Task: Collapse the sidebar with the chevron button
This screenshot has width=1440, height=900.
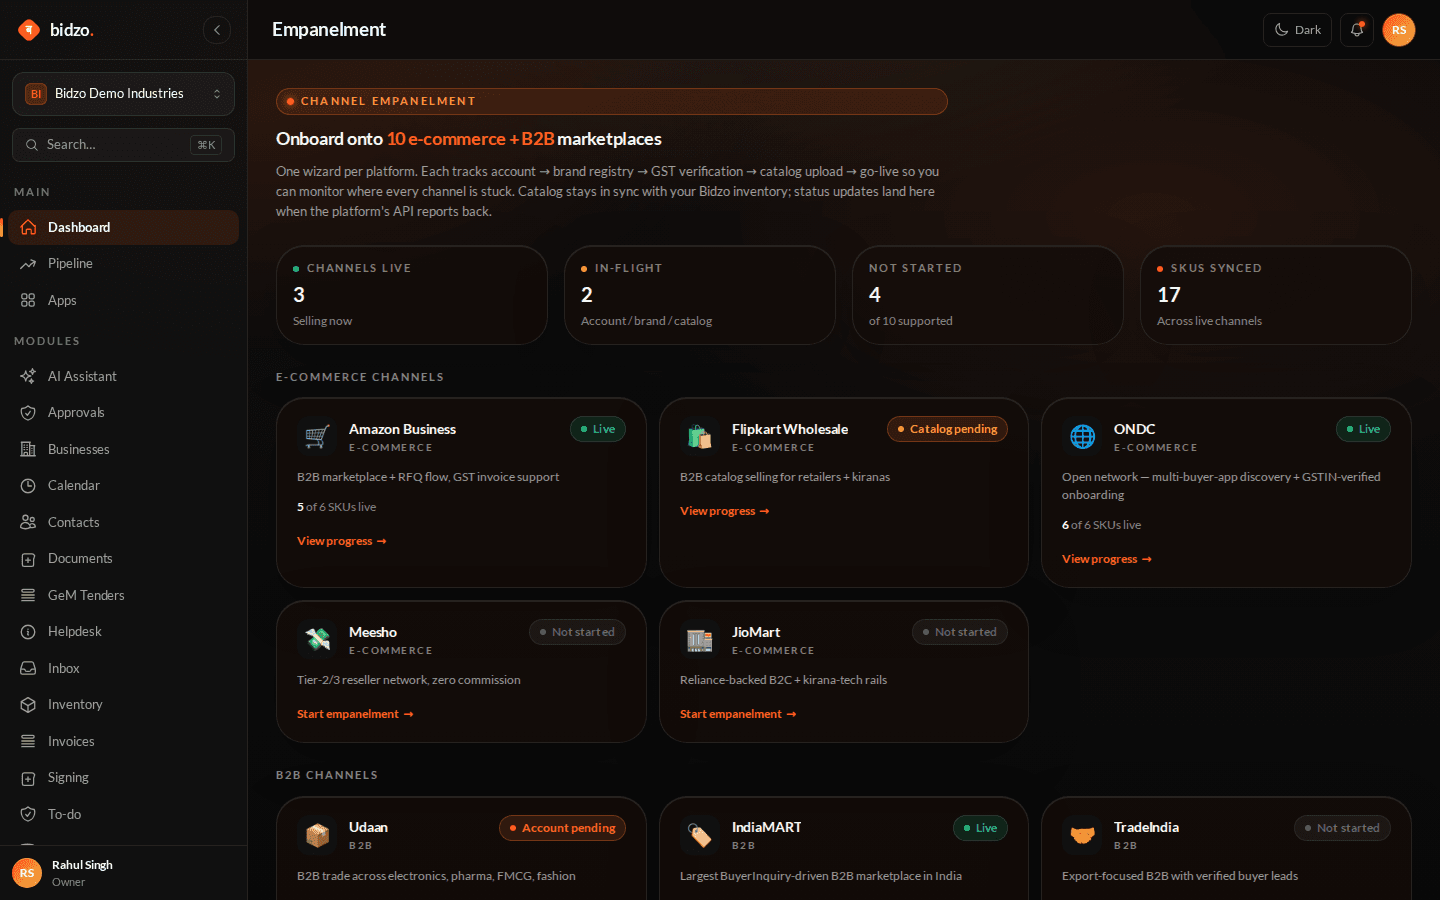Action: (217, 30)
